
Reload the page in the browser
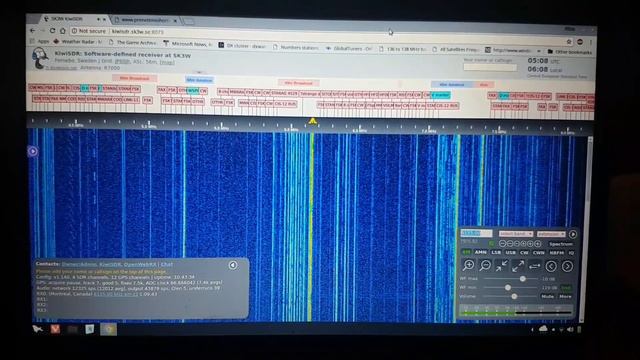pos(52,31)
